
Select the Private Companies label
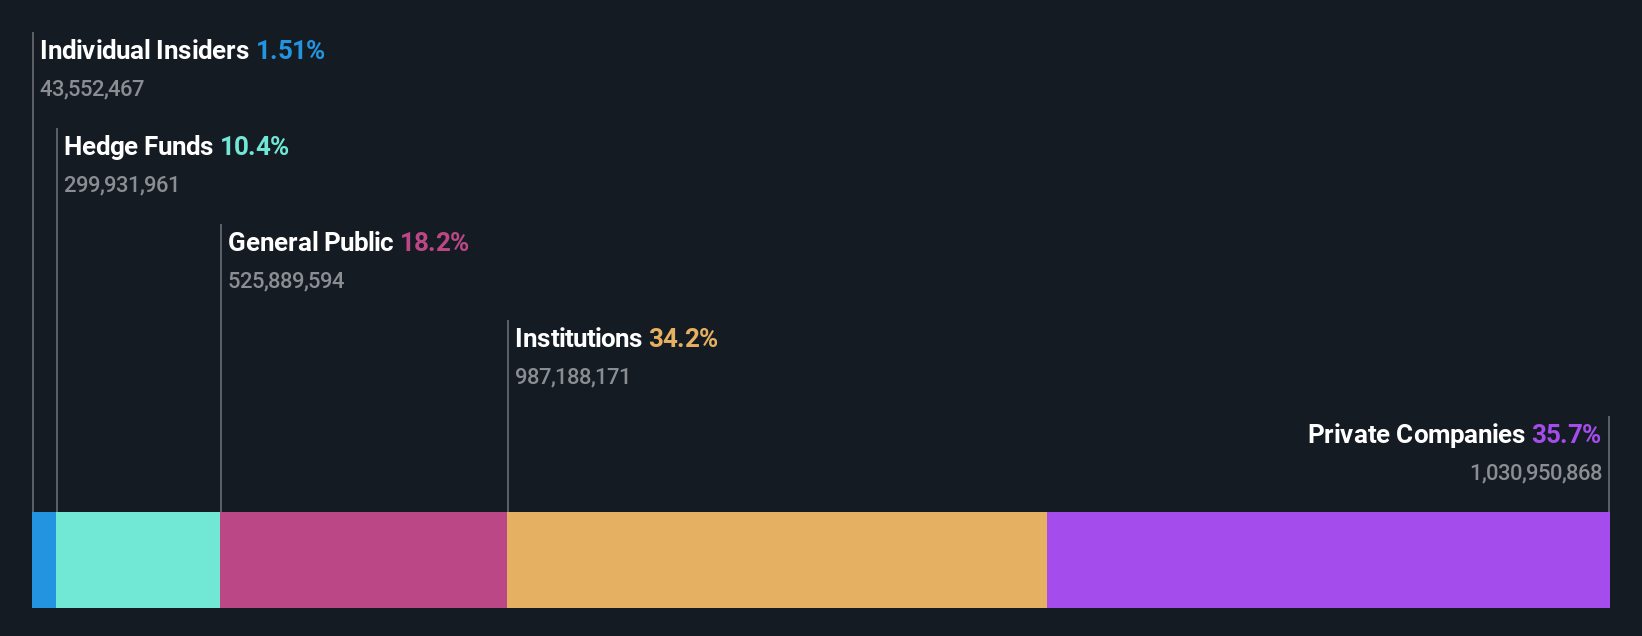1416,434
